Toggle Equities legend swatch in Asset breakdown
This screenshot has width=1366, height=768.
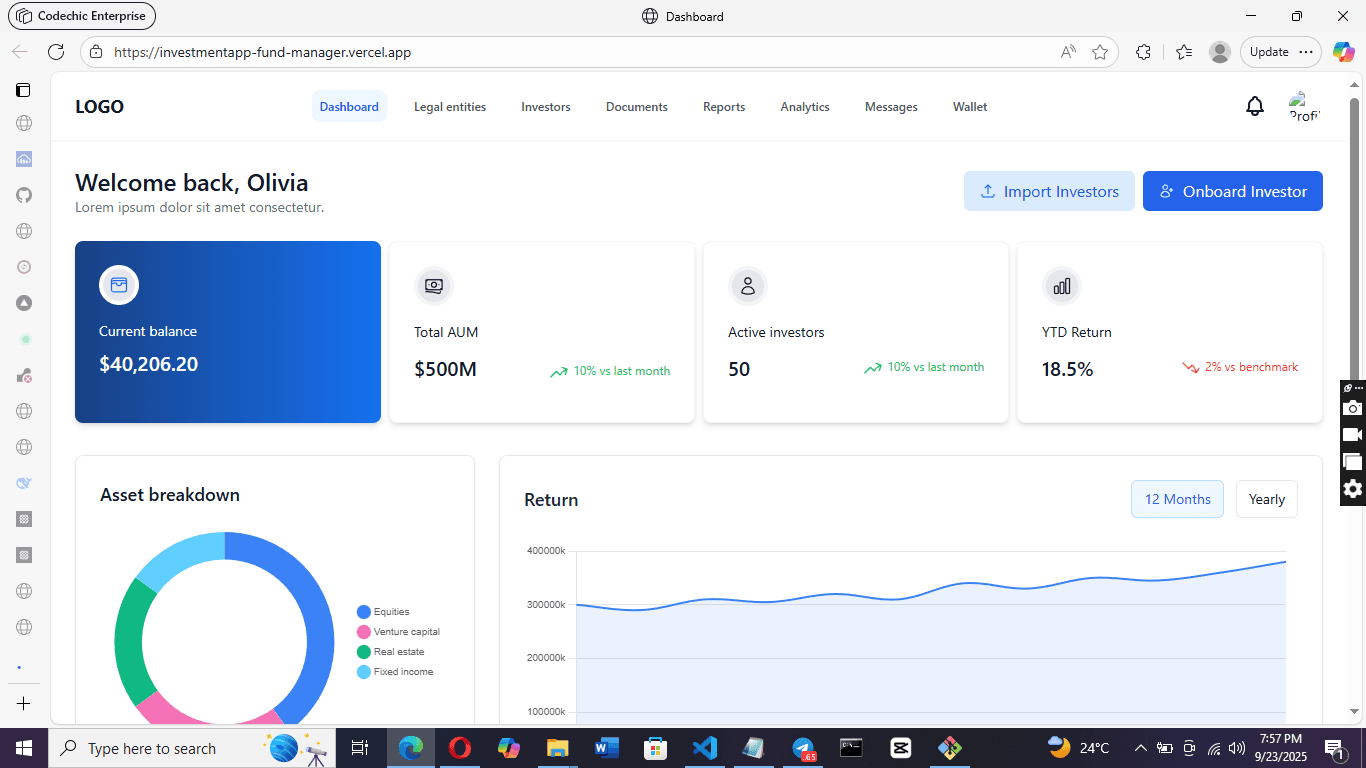click(x=364, y=612)
